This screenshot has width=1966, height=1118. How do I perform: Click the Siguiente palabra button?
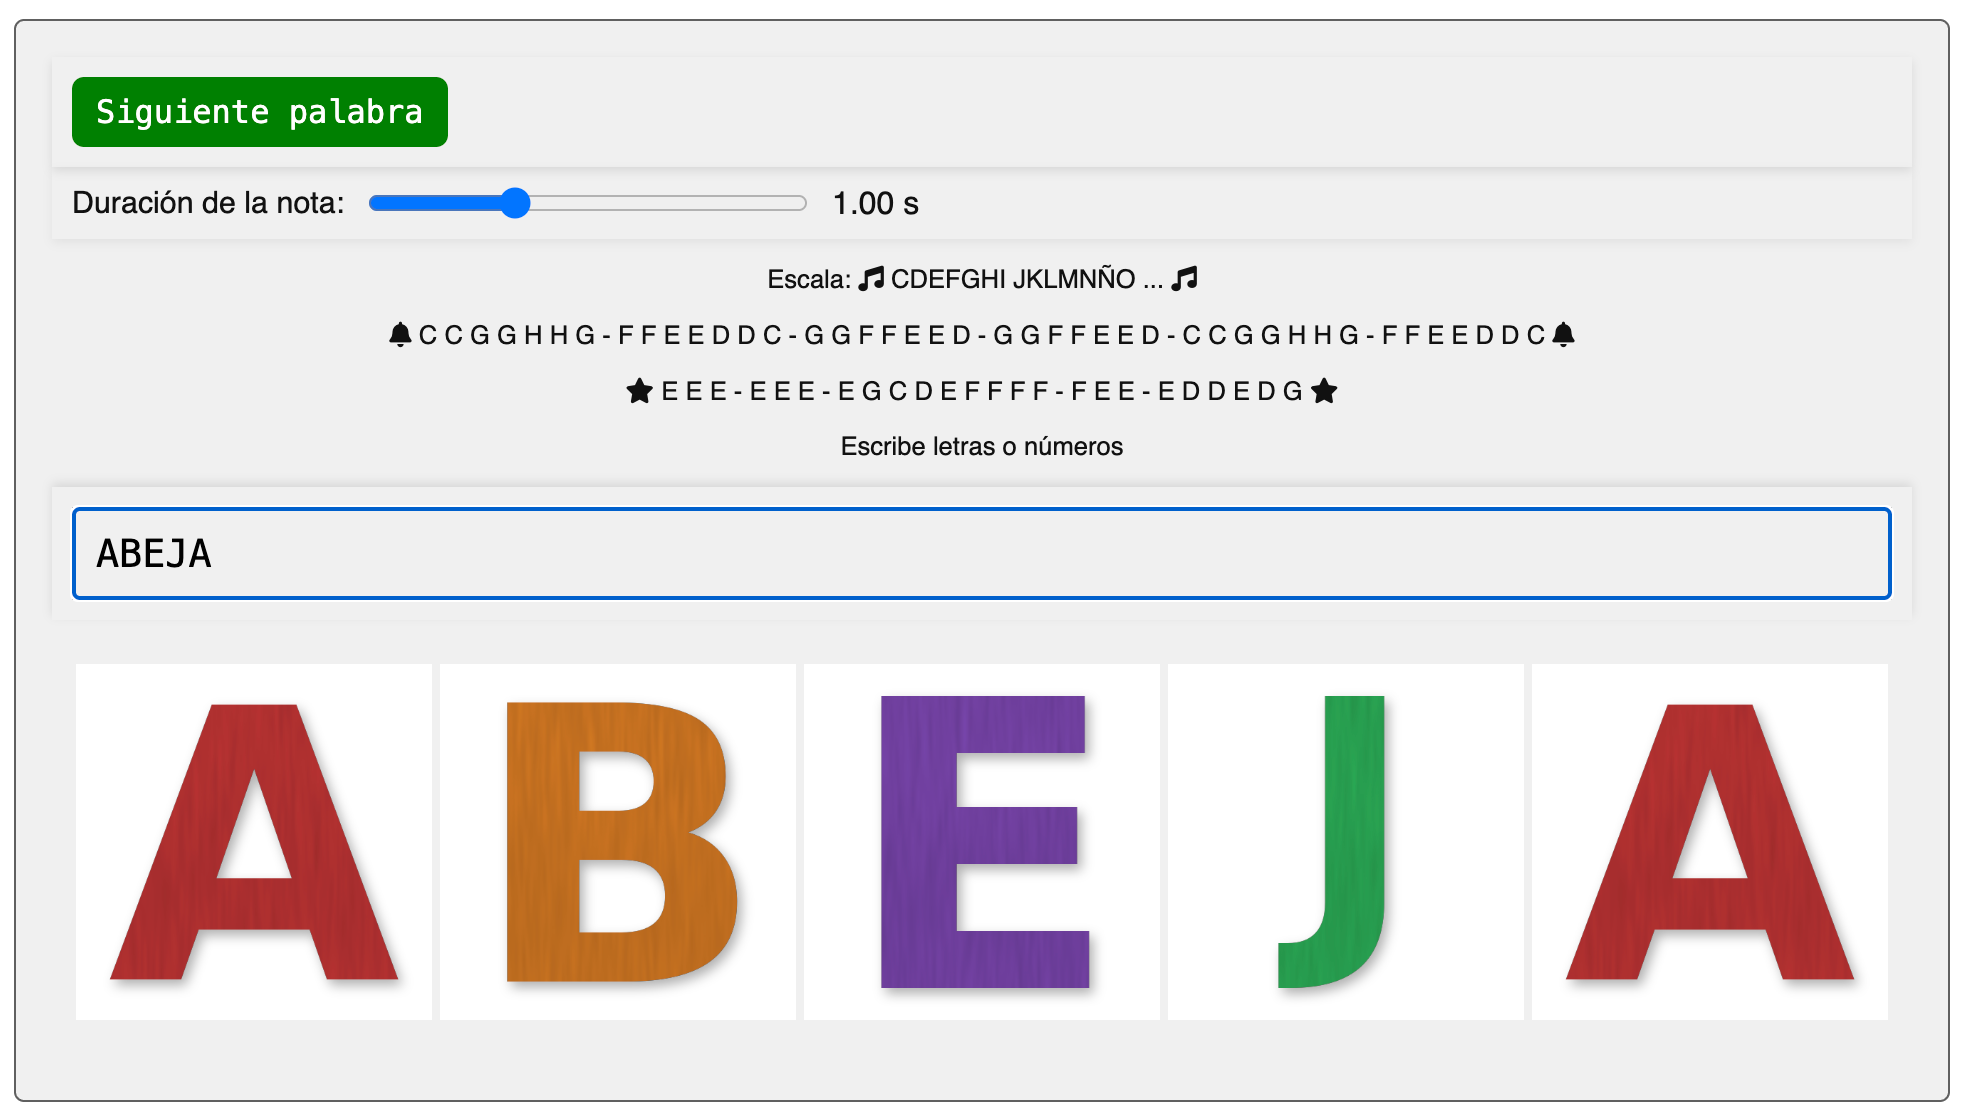tap(260, 112)
